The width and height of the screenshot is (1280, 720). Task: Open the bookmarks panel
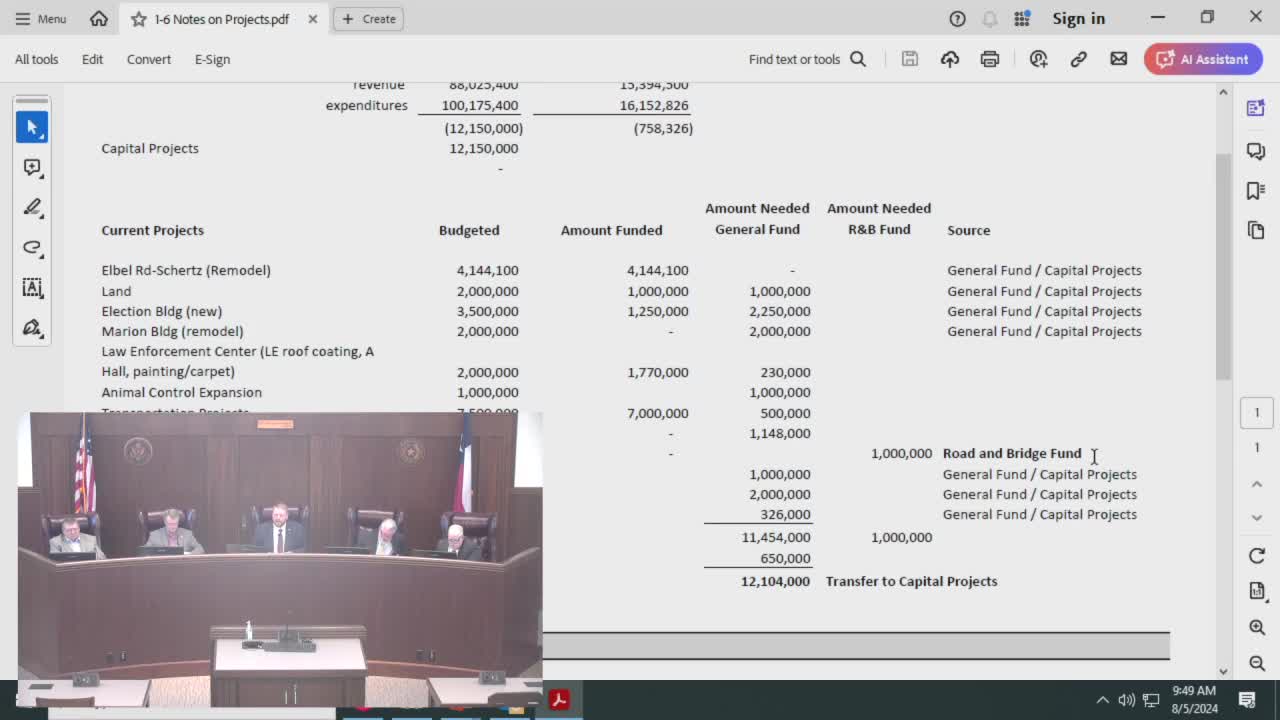[1256, 190]
